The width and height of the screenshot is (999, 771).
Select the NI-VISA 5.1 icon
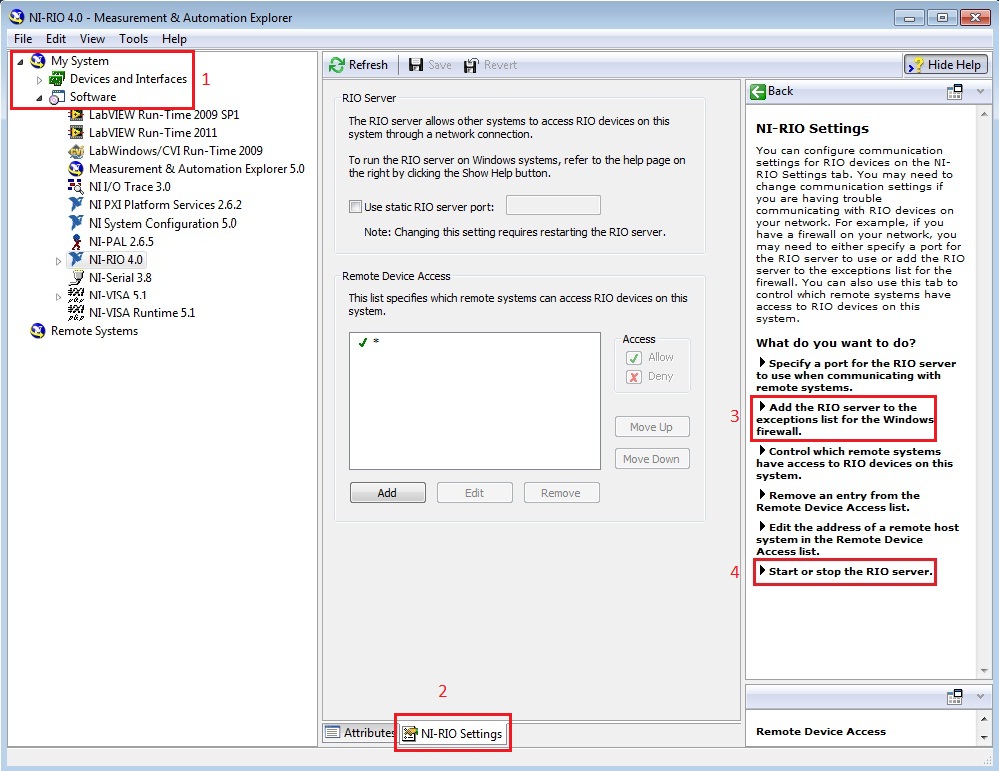tap(76, 294)
